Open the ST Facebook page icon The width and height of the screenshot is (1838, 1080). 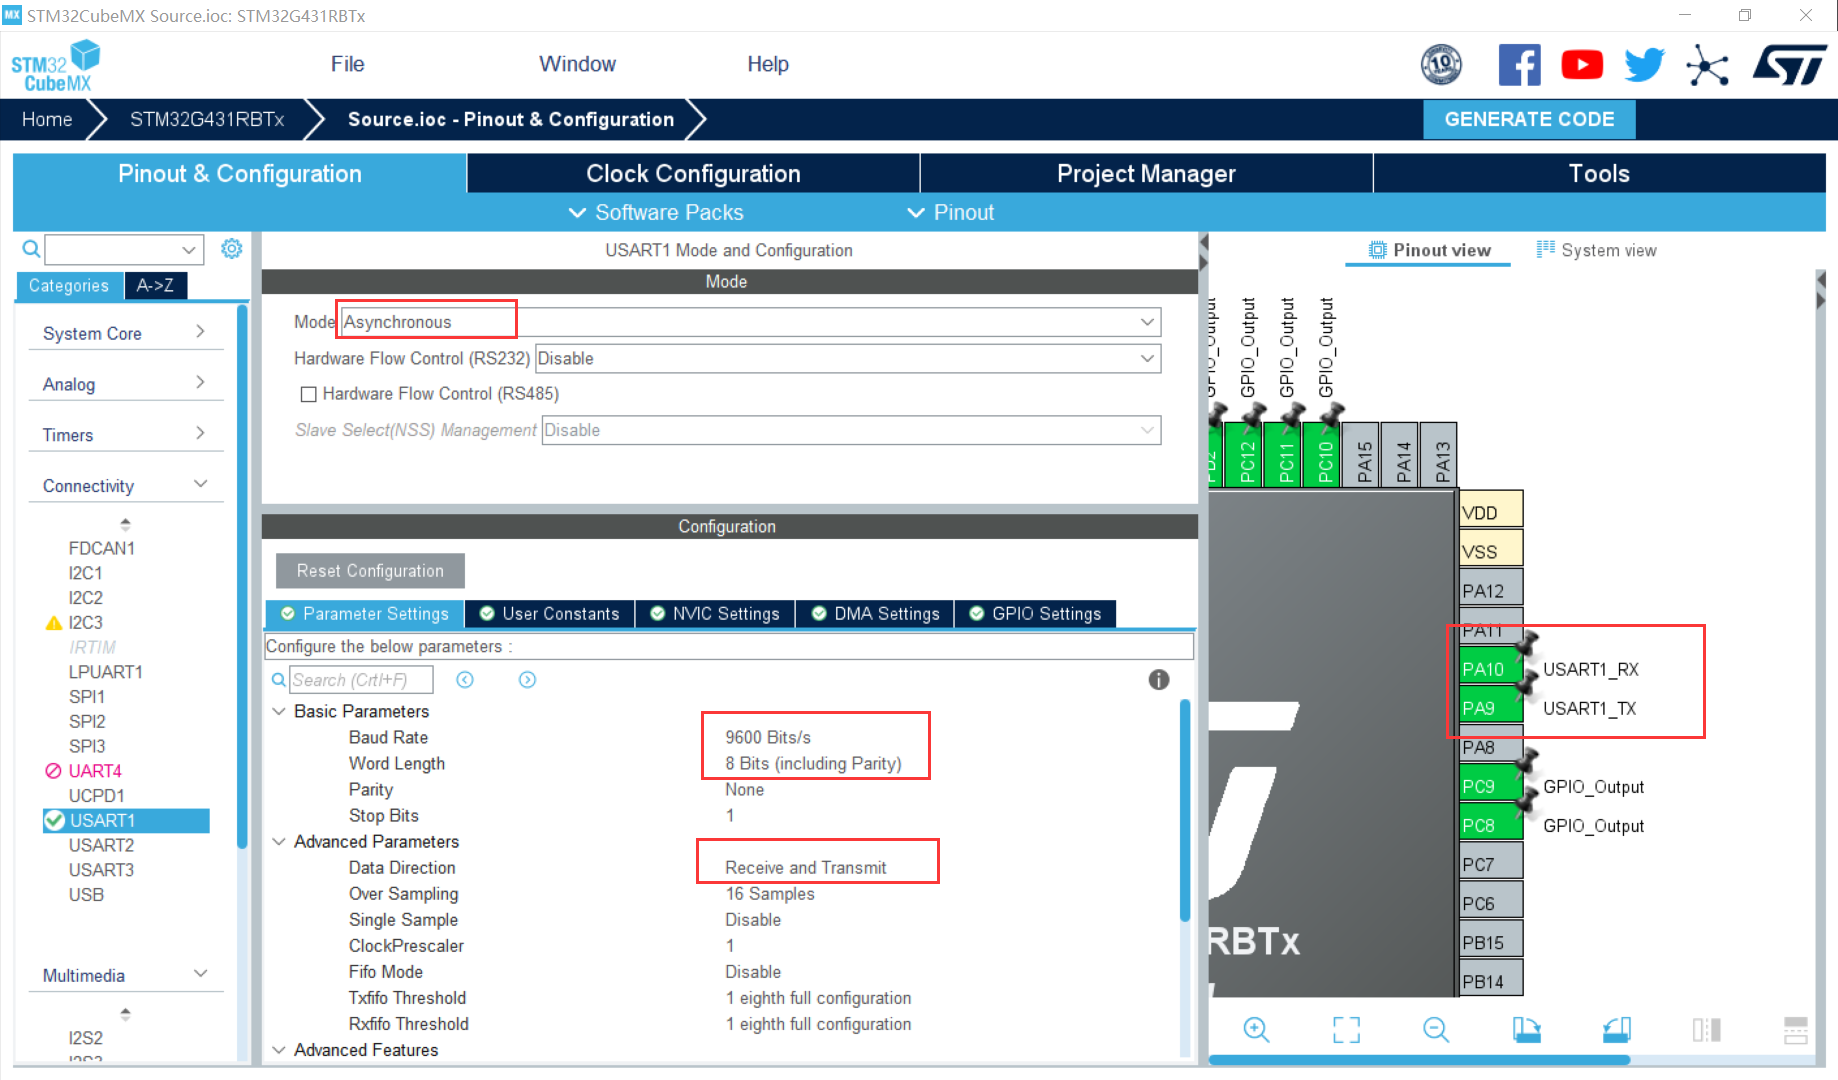(1518, 66)
